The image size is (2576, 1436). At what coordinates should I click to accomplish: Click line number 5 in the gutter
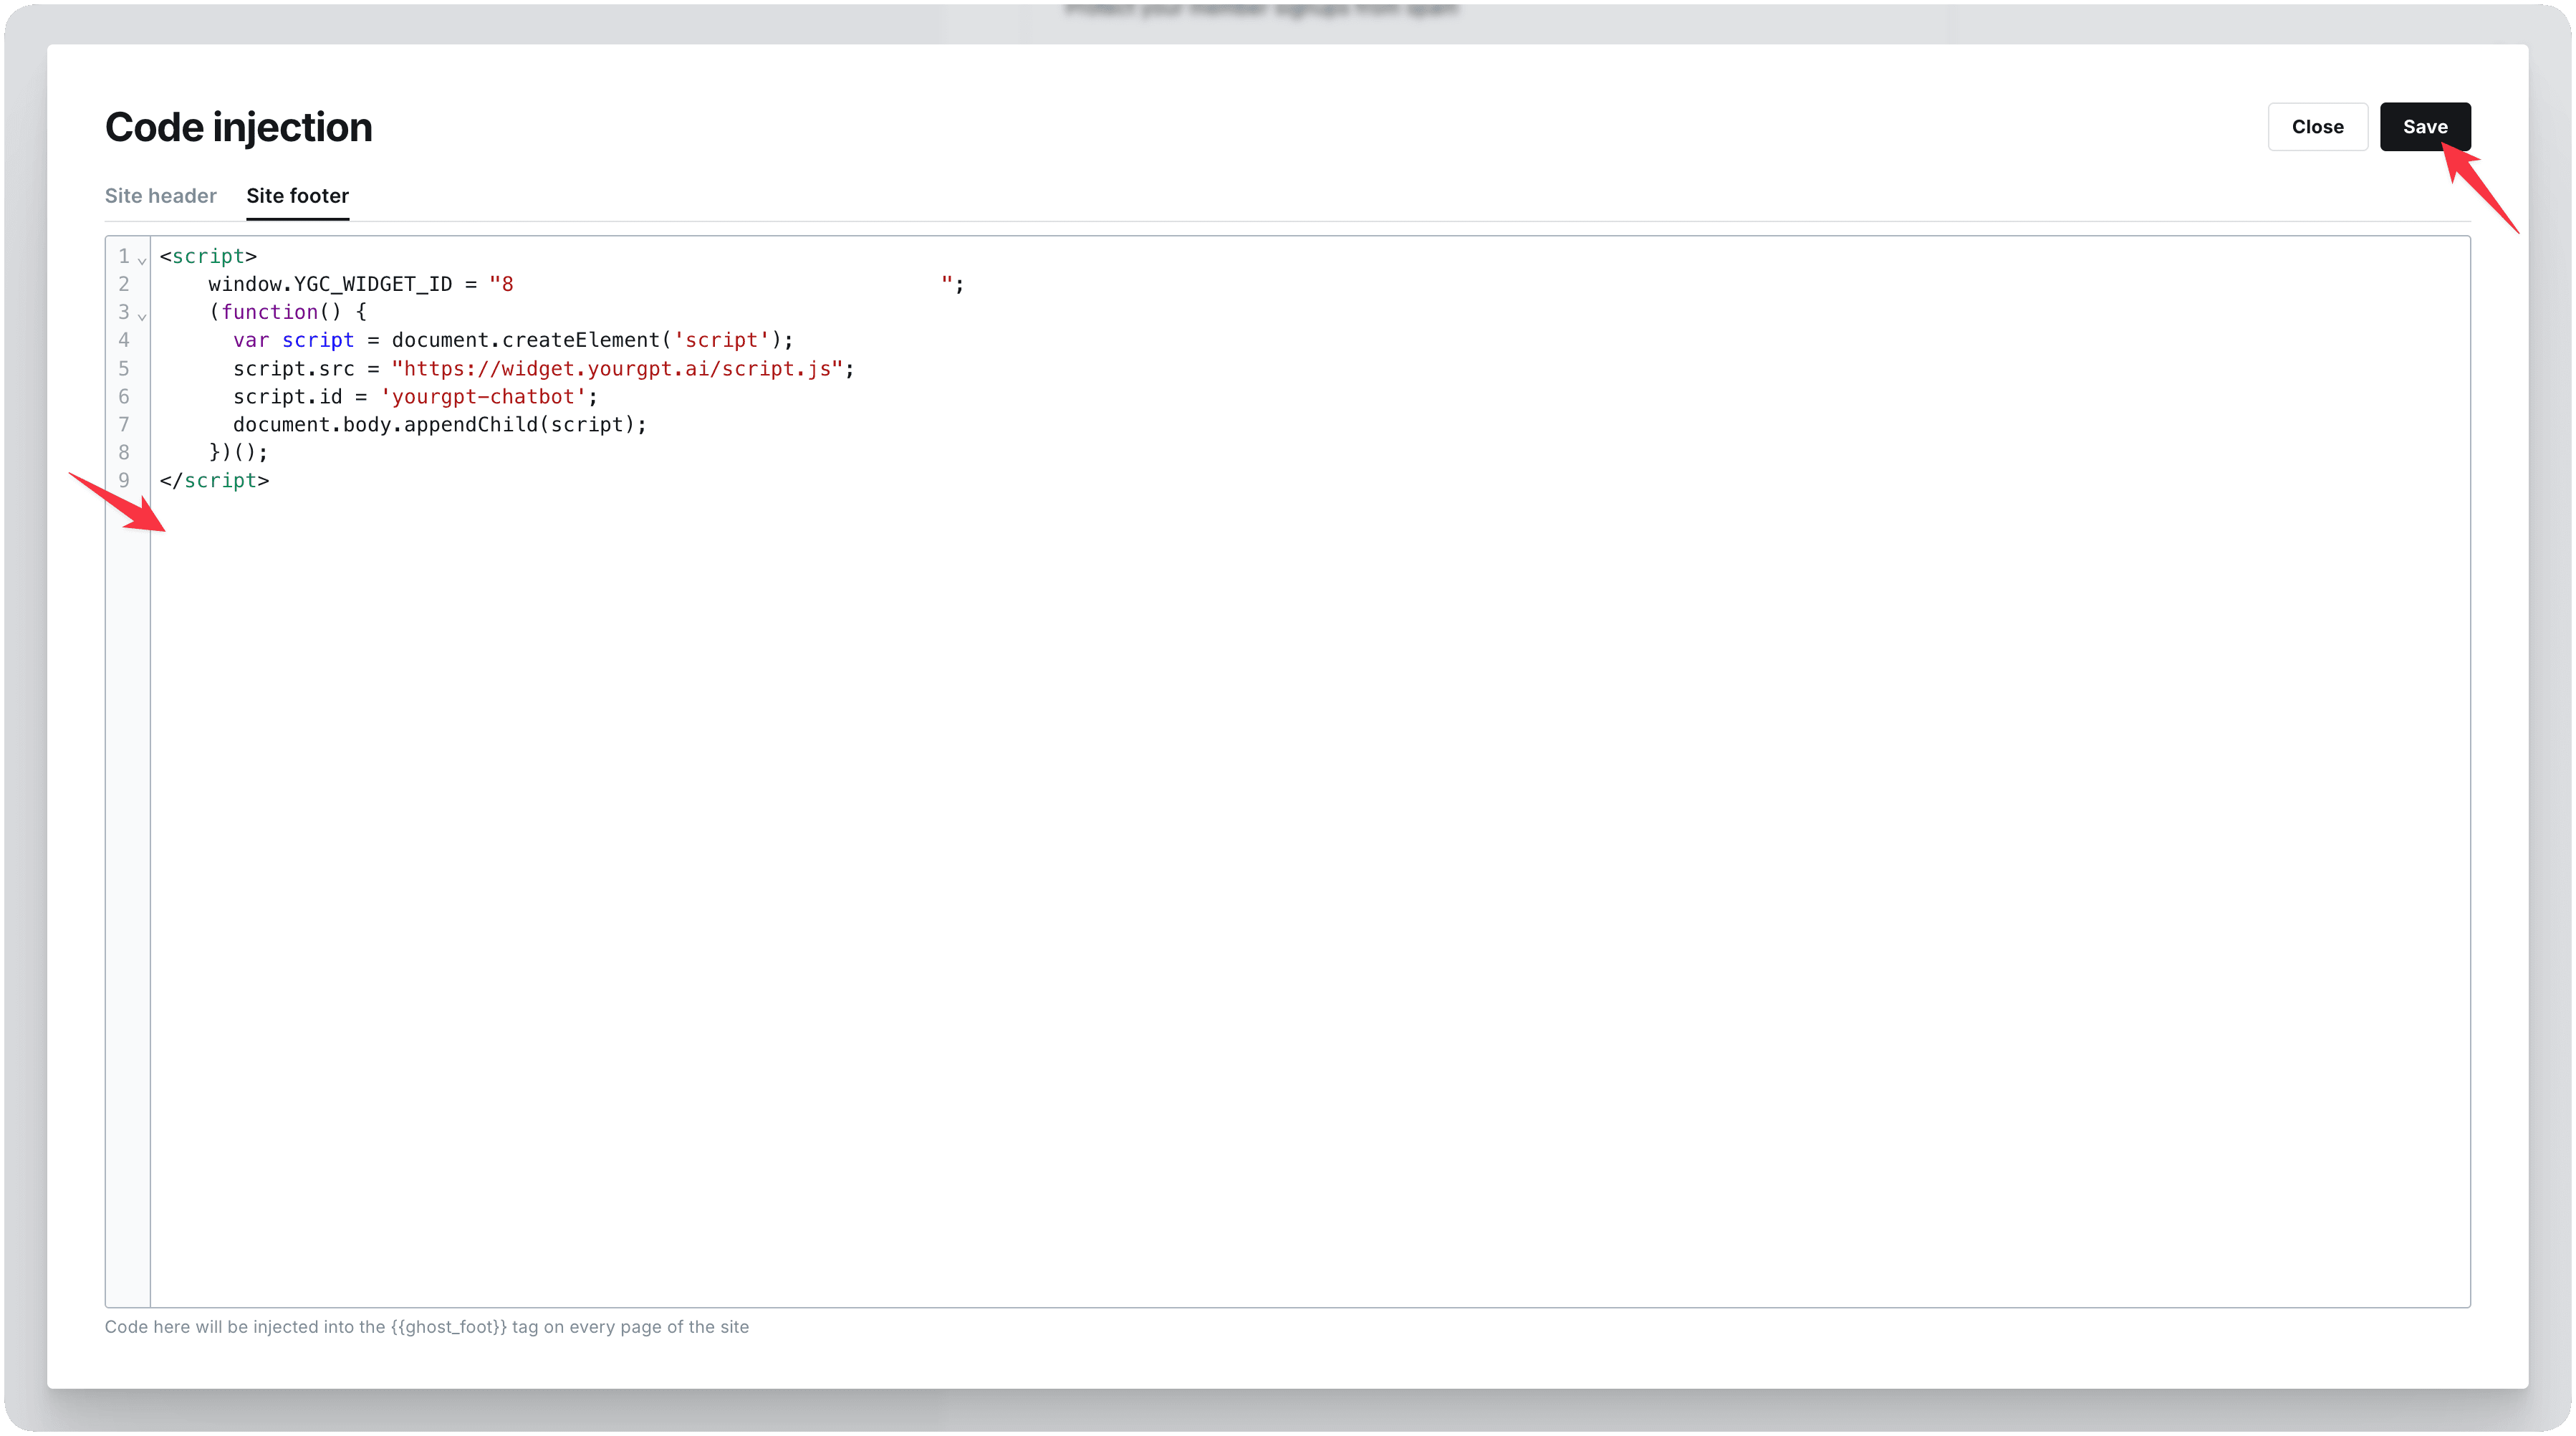(x=124, y=369)
